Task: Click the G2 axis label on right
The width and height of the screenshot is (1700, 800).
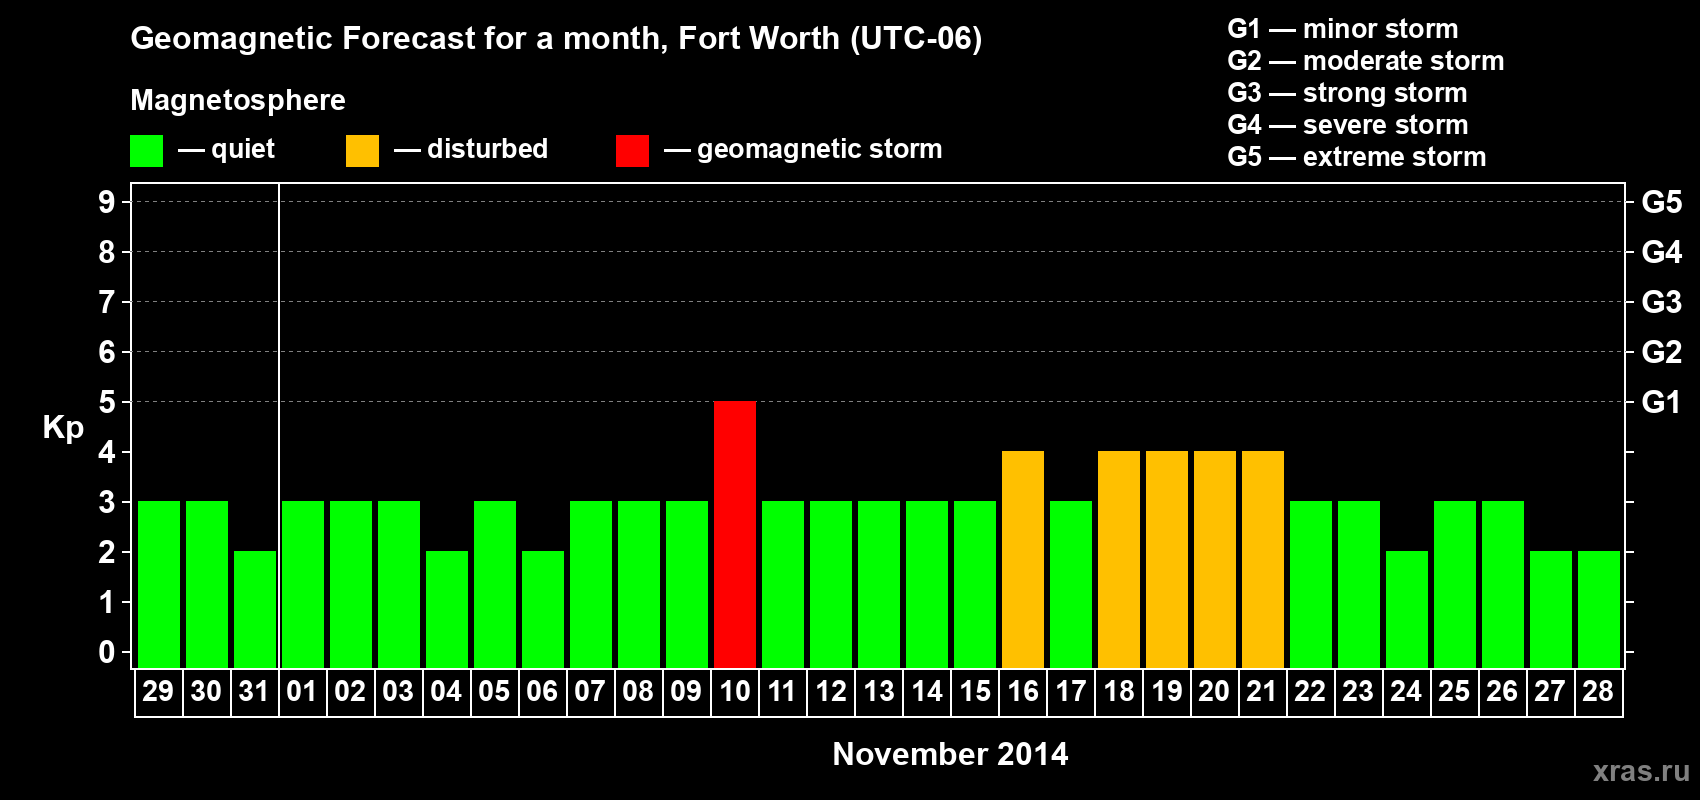Action: [1661, 352]
